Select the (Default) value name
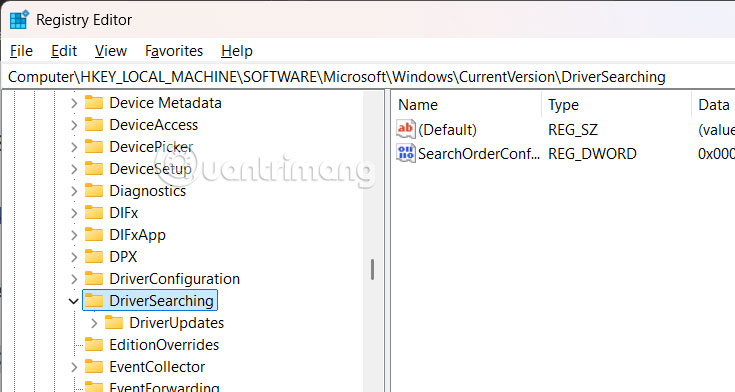Viewport: 735px width, 392px height. [447, 129]
